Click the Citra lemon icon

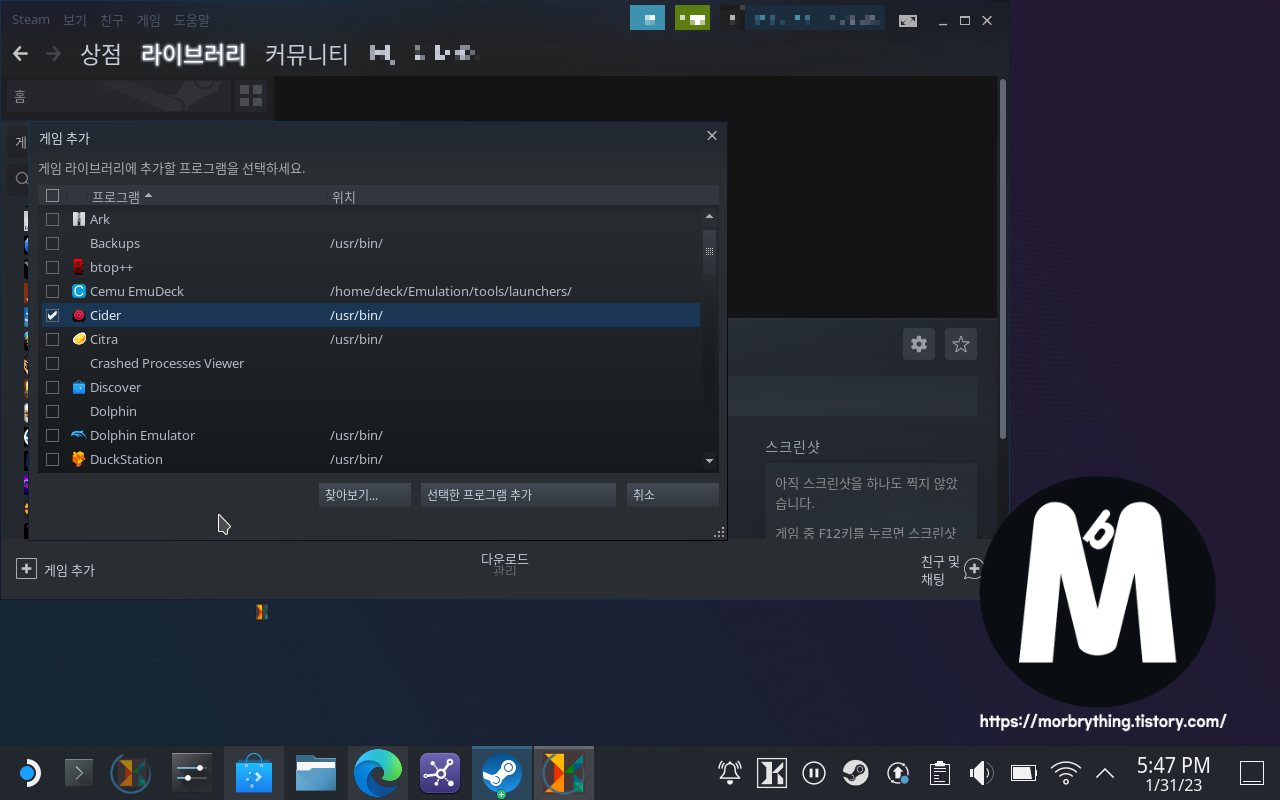[79, 339]
